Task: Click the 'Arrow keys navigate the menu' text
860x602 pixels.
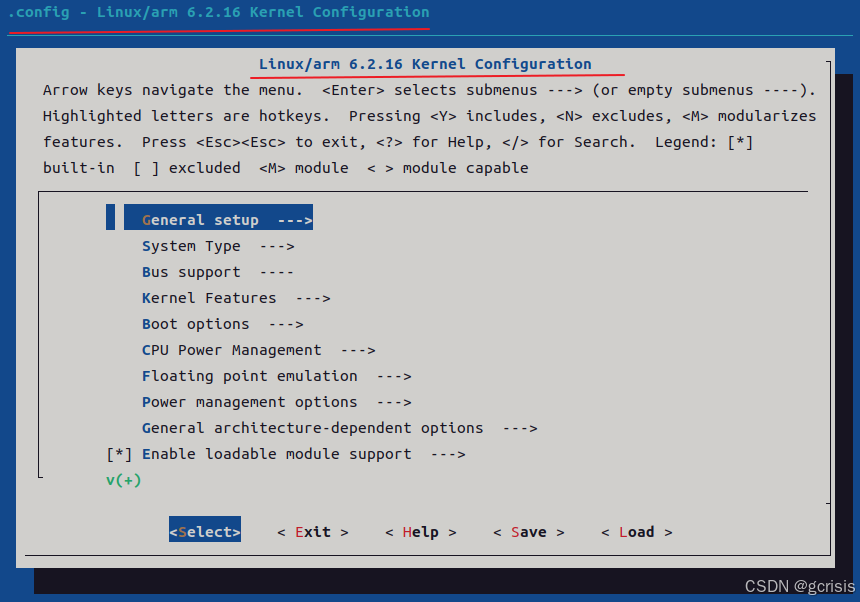Action: pyautogui.click(x=173, y=90)
